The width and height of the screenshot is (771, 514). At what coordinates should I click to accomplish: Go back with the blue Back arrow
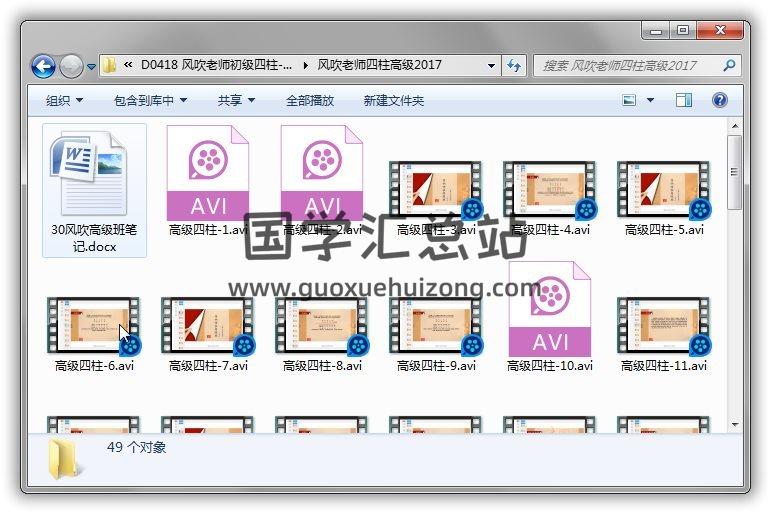43,65
